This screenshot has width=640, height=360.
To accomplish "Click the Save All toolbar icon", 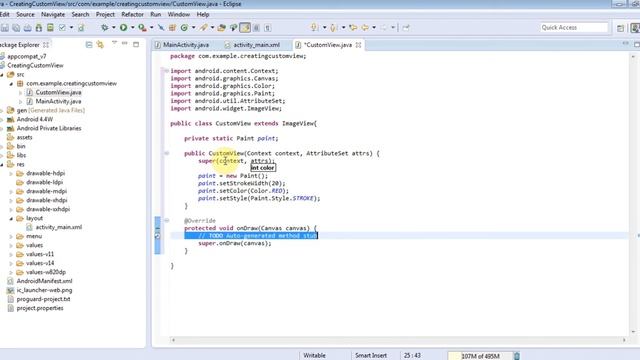I will click(16, 28).
